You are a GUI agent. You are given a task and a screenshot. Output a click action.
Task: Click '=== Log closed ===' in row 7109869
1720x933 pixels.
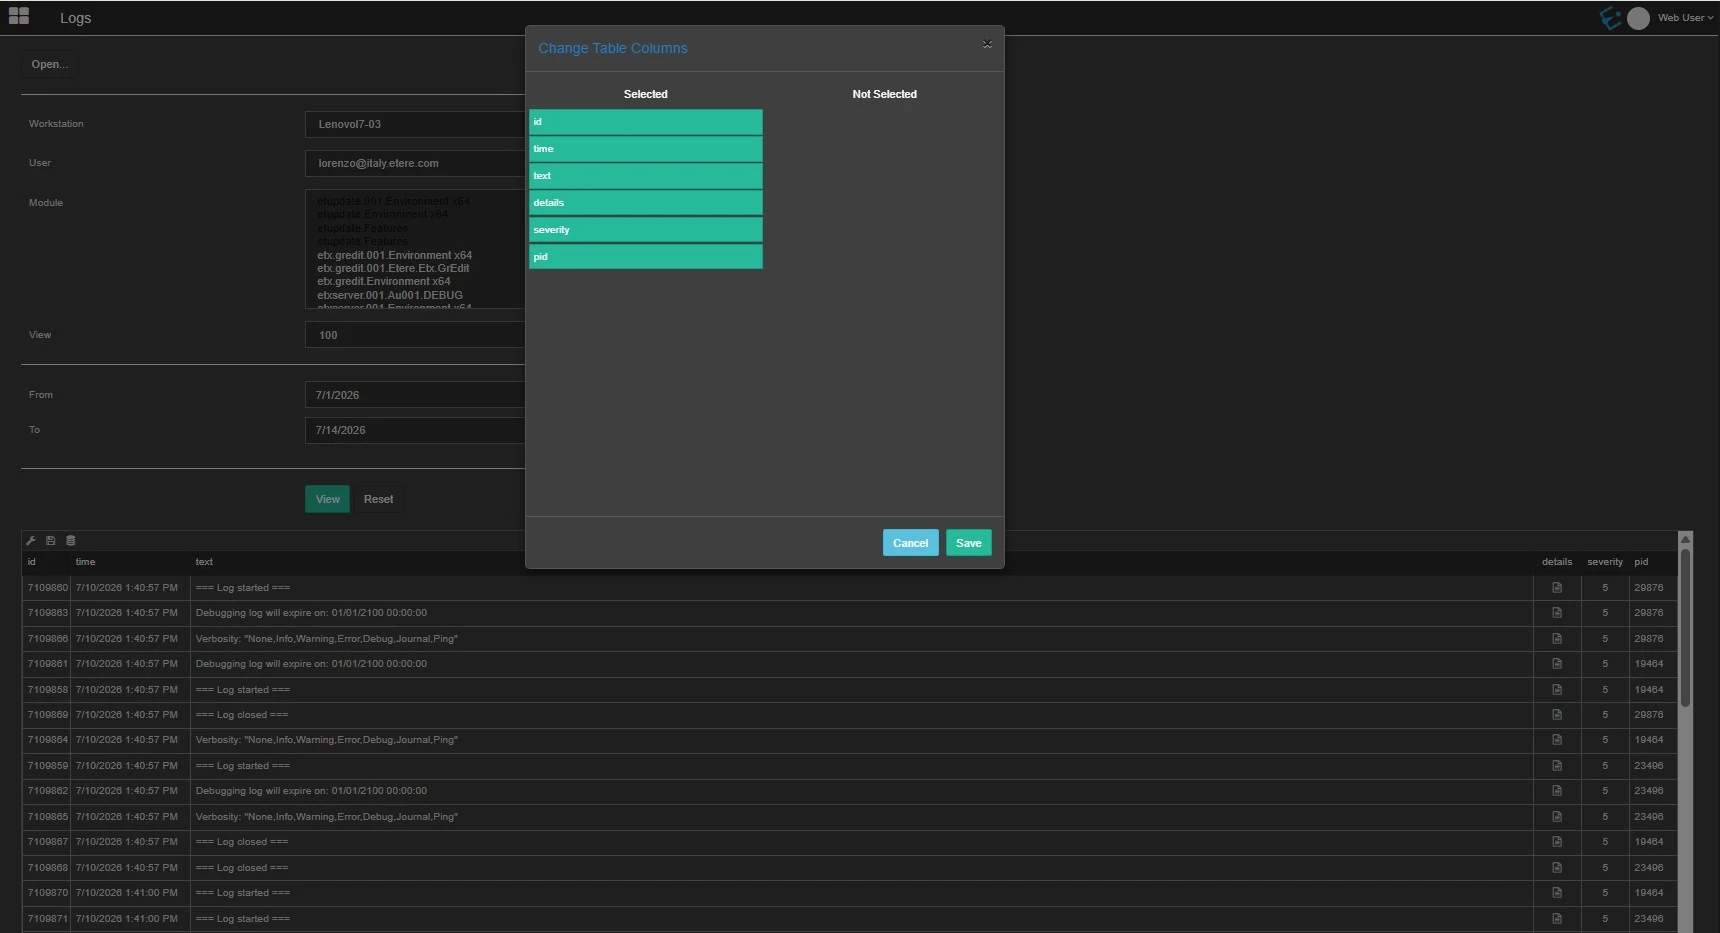[x=241, y=715]
